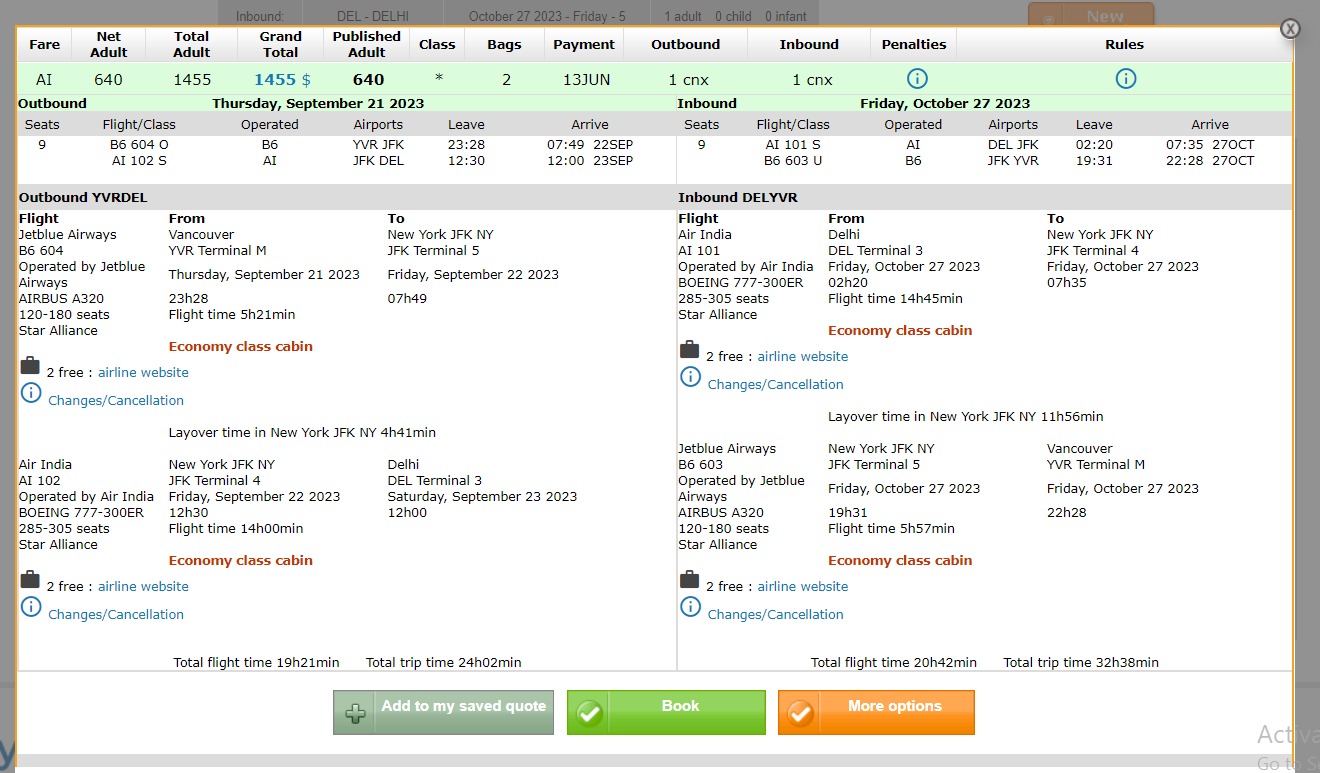The width and height of the screenshot is (1320, 773).
Task: Open airline website link for B6 603
Action: [802, 587]
